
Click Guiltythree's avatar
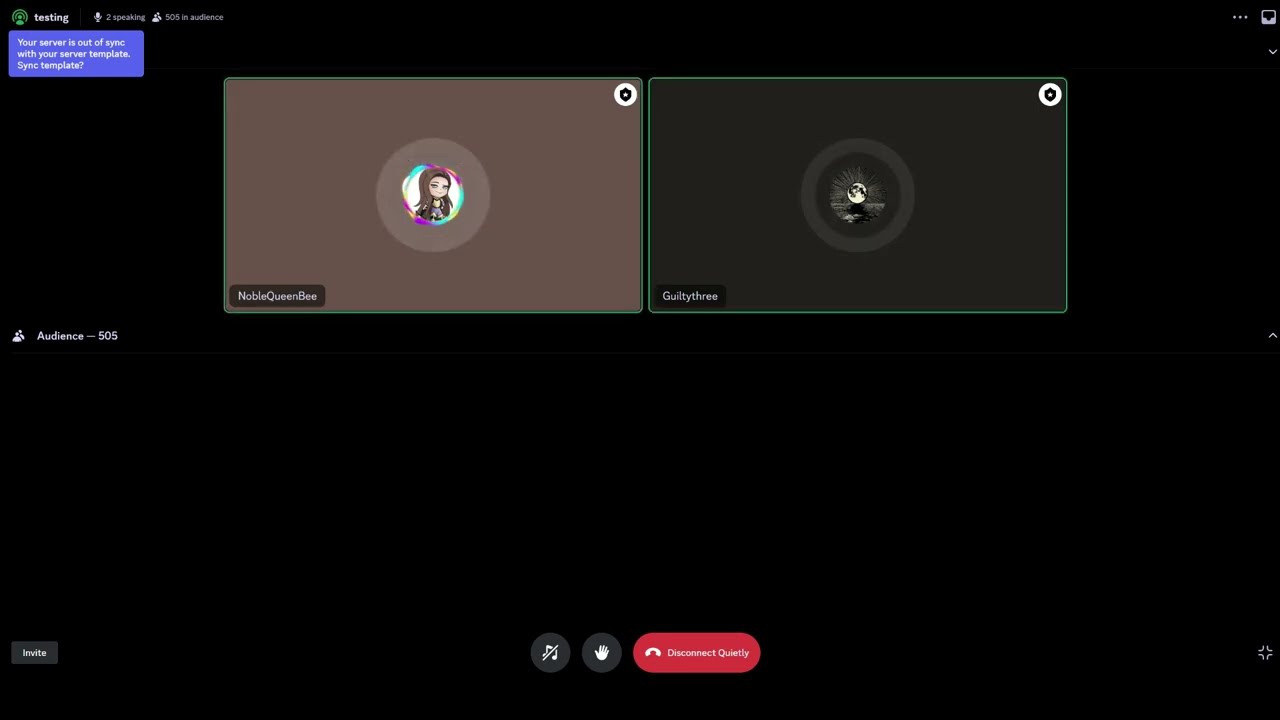(x=857, y=195)
